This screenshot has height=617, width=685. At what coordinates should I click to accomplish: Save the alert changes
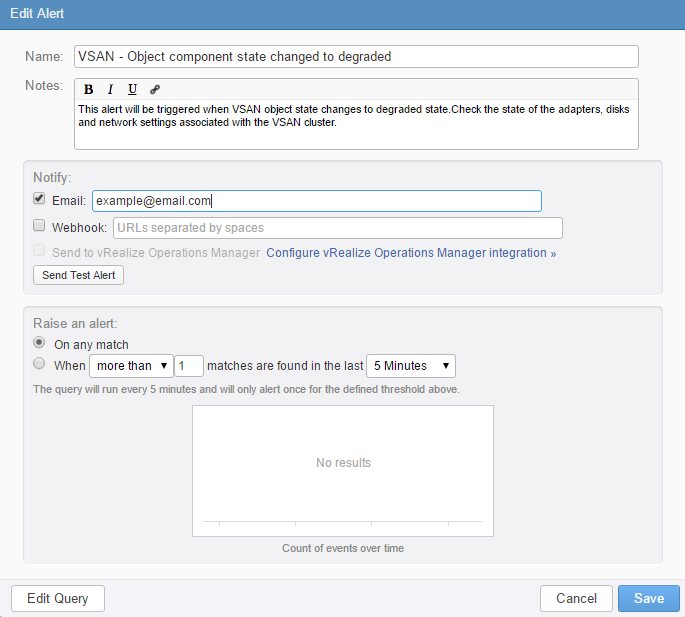pyautogui.click(x=649, y=598)
